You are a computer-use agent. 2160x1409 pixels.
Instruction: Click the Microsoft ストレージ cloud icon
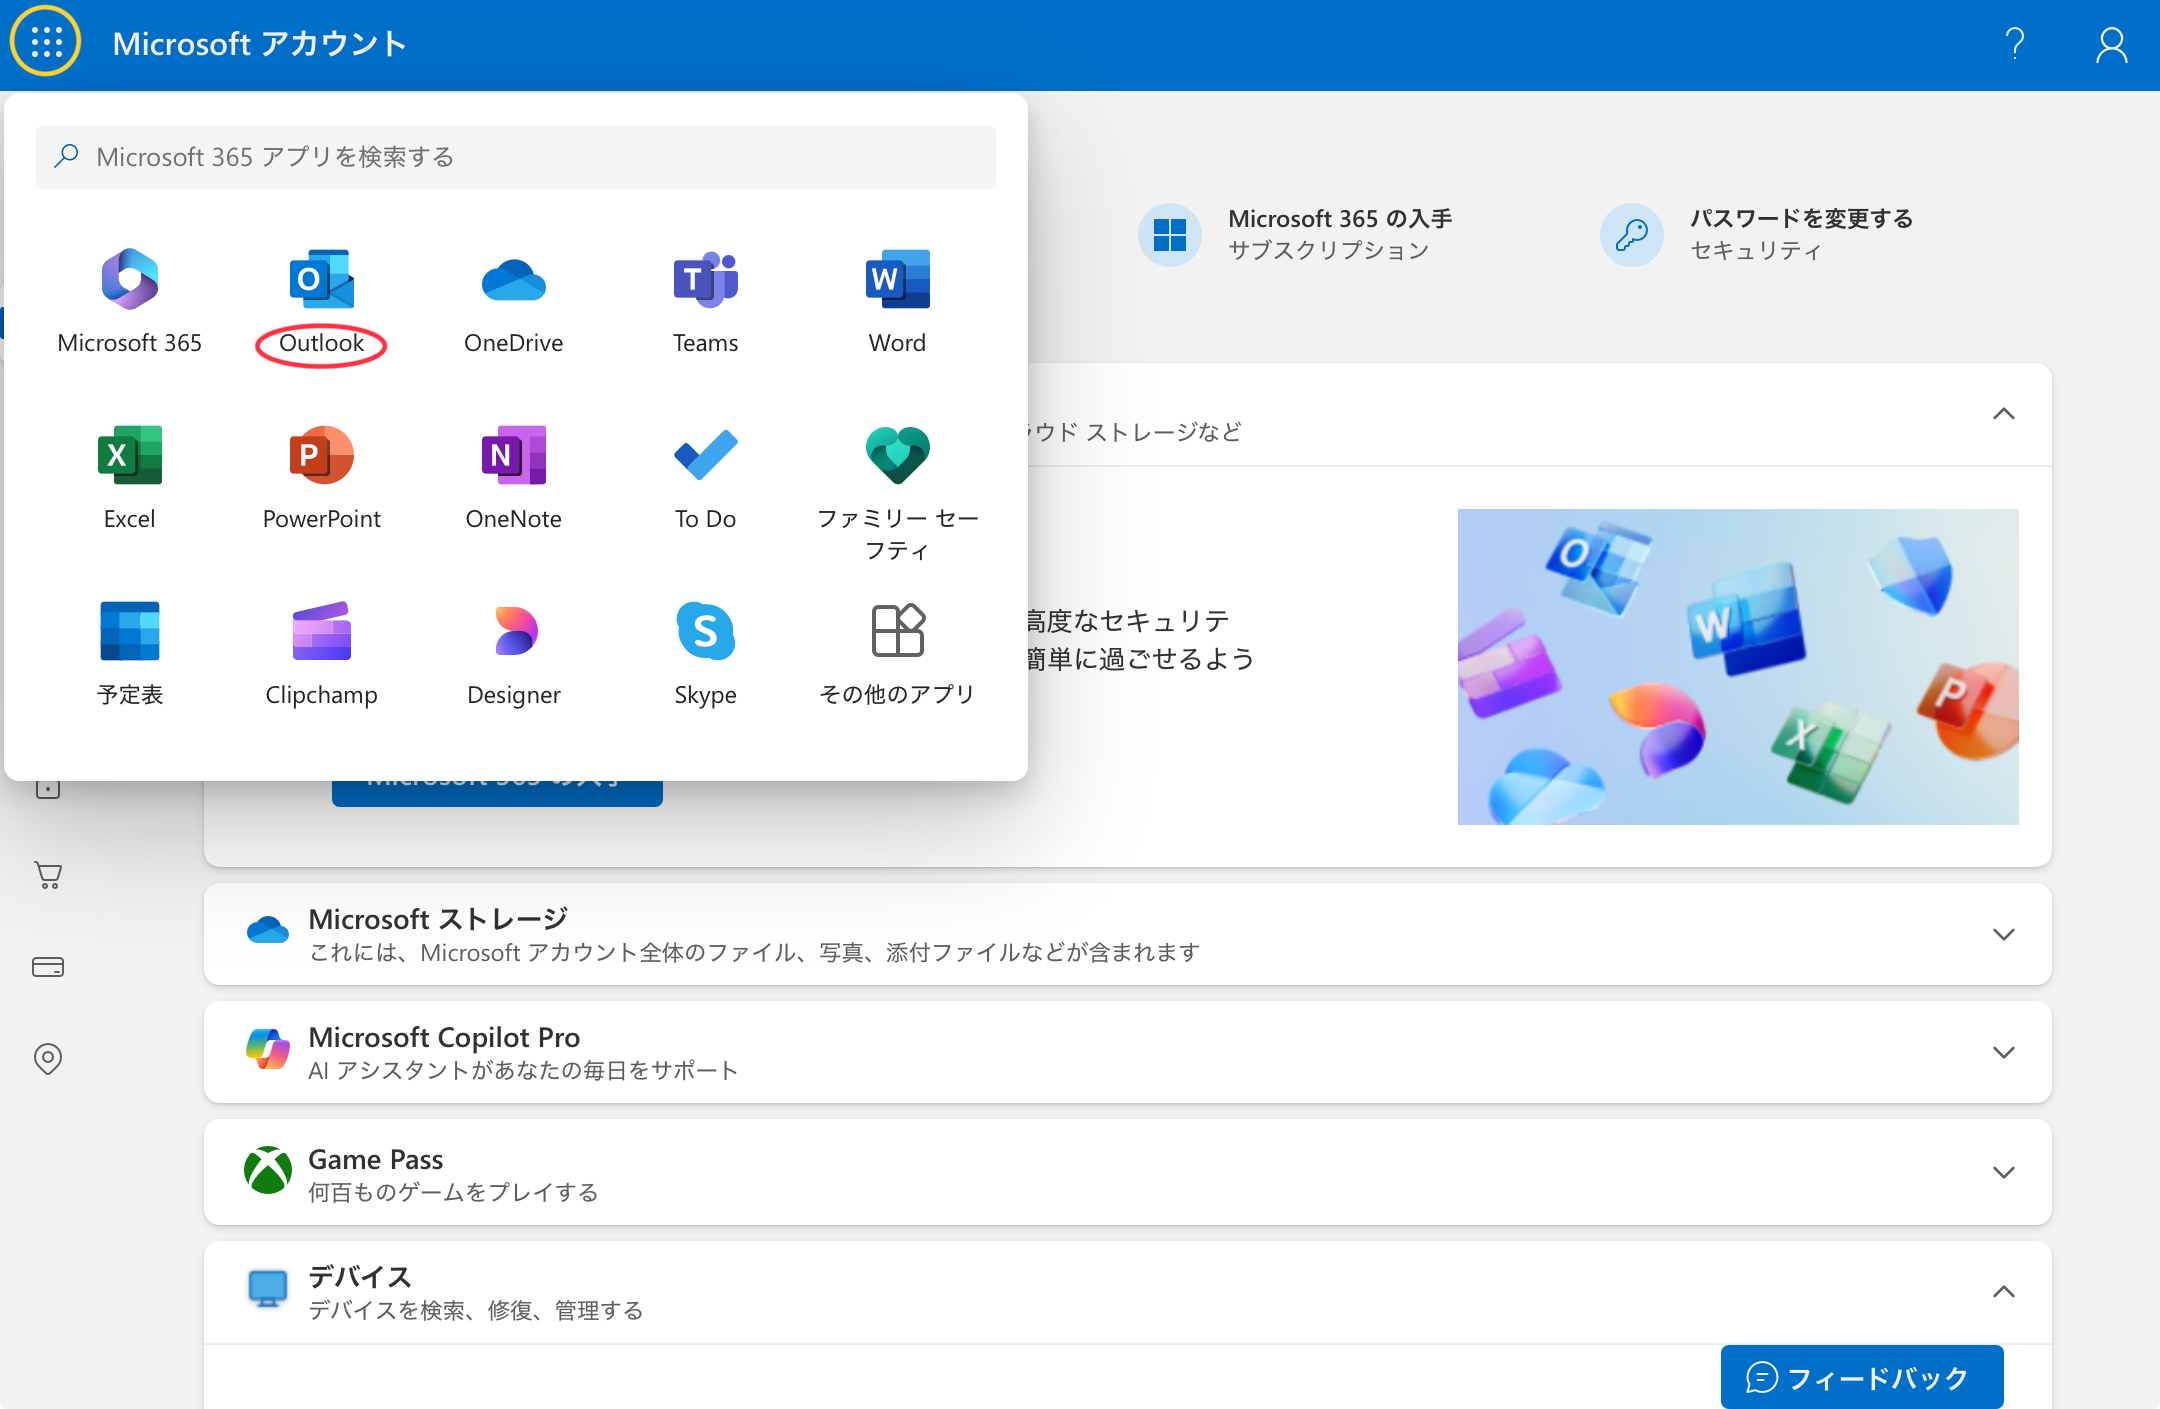(x=268, y=931)
